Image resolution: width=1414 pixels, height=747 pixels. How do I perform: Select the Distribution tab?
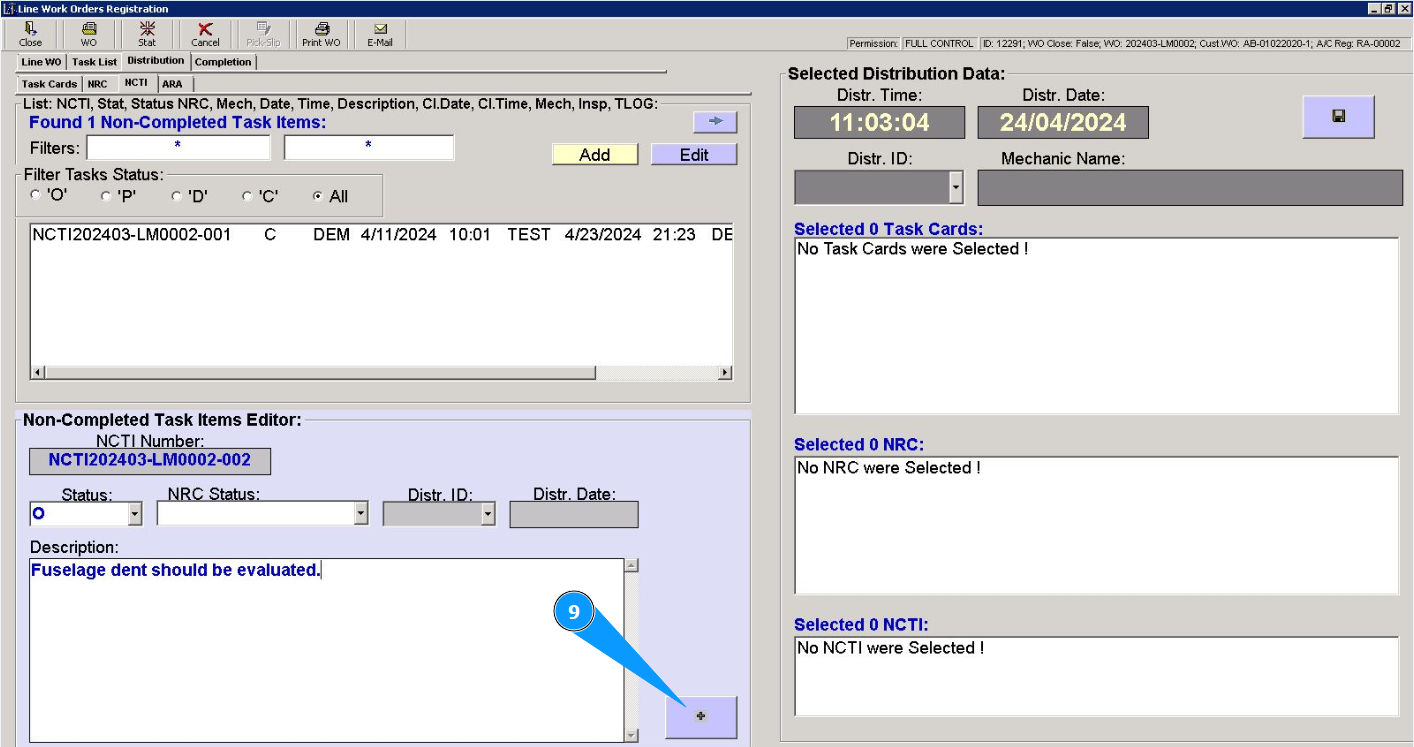(156, 61)
